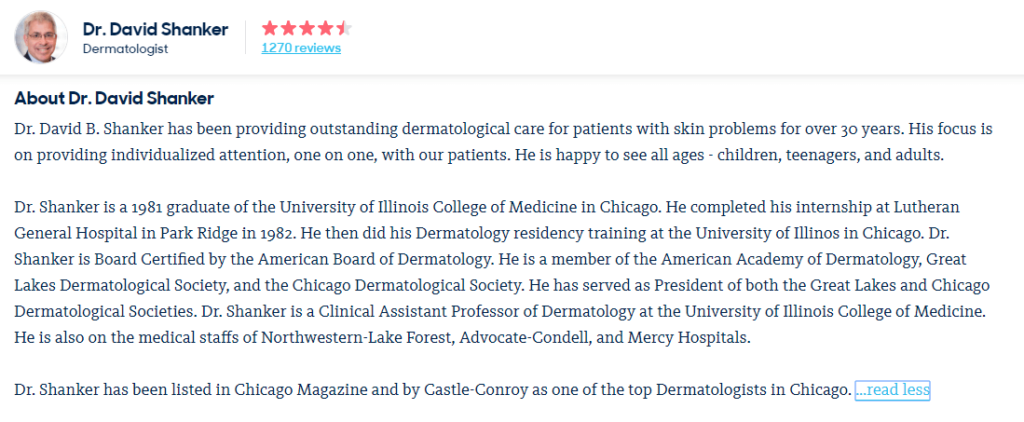Click the "About Dr. David Shanker" heading
Viewport: 1024px width, 422px height.
click(114, 99)
